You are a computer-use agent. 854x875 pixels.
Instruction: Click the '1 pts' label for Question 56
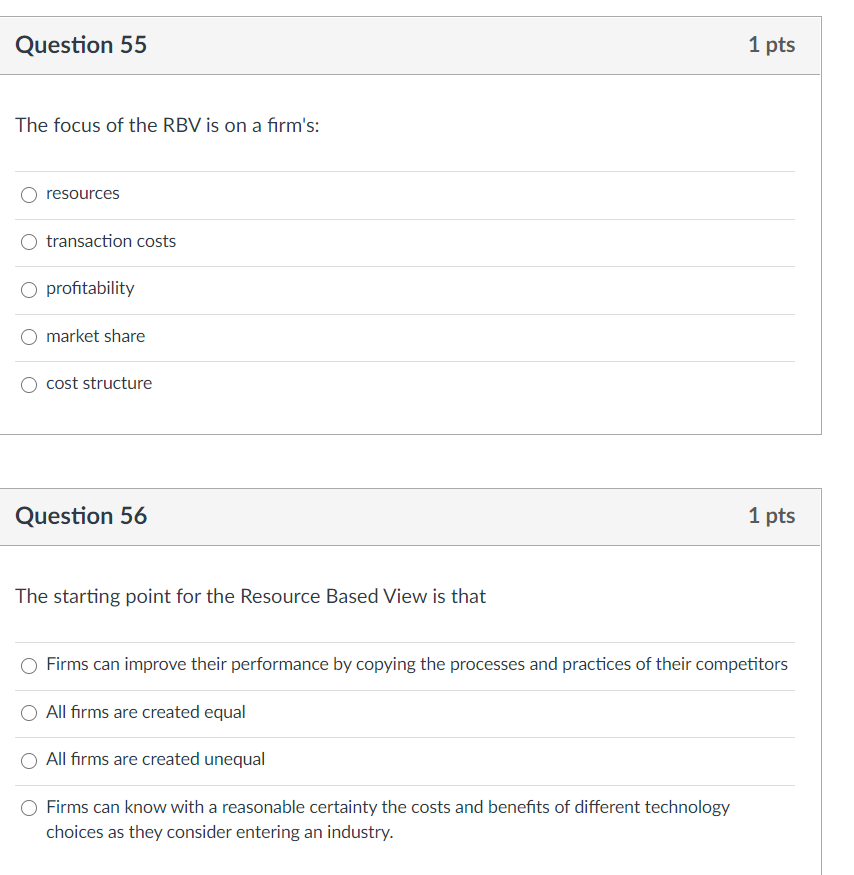[772, 517]
